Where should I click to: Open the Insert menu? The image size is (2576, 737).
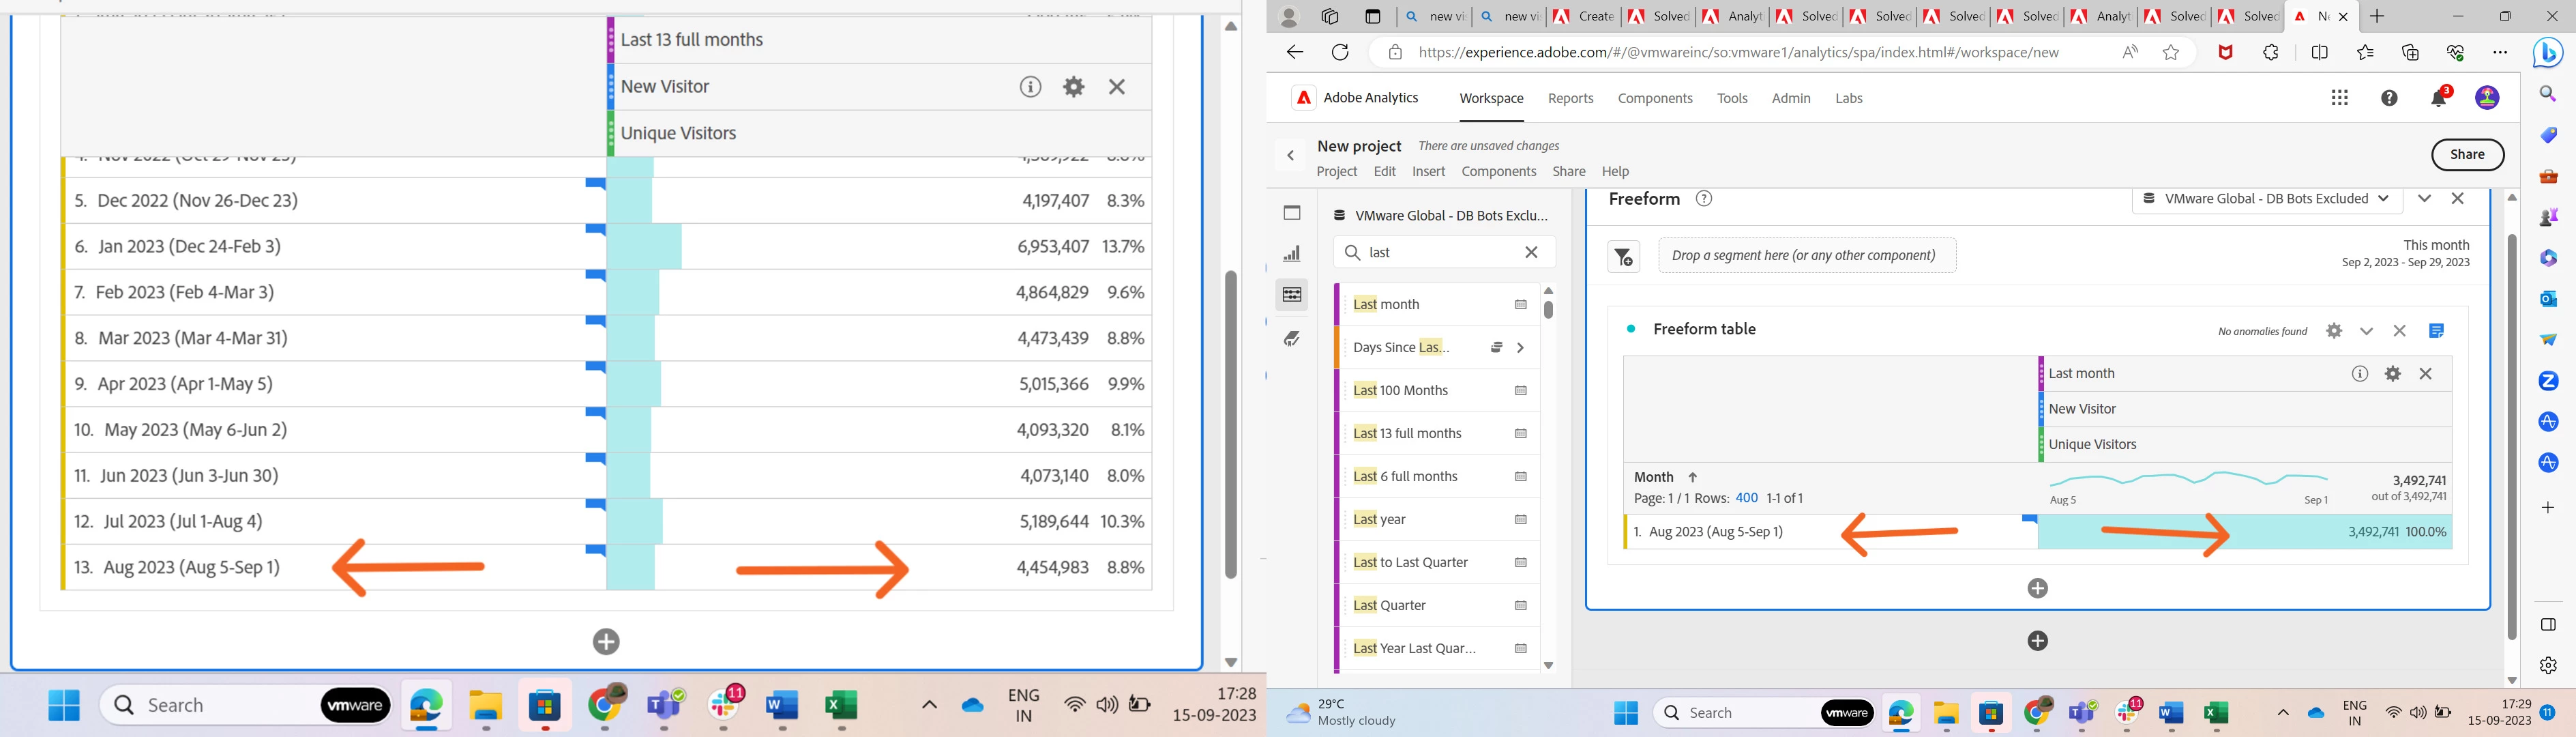[1428, 172]
